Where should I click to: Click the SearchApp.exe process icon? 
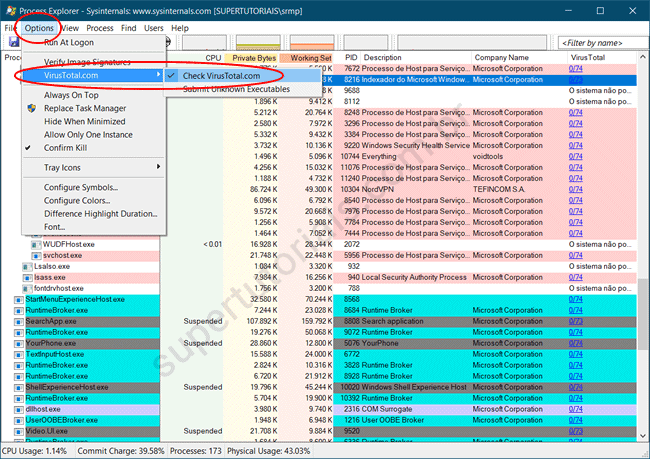click(x=18, y=321)
